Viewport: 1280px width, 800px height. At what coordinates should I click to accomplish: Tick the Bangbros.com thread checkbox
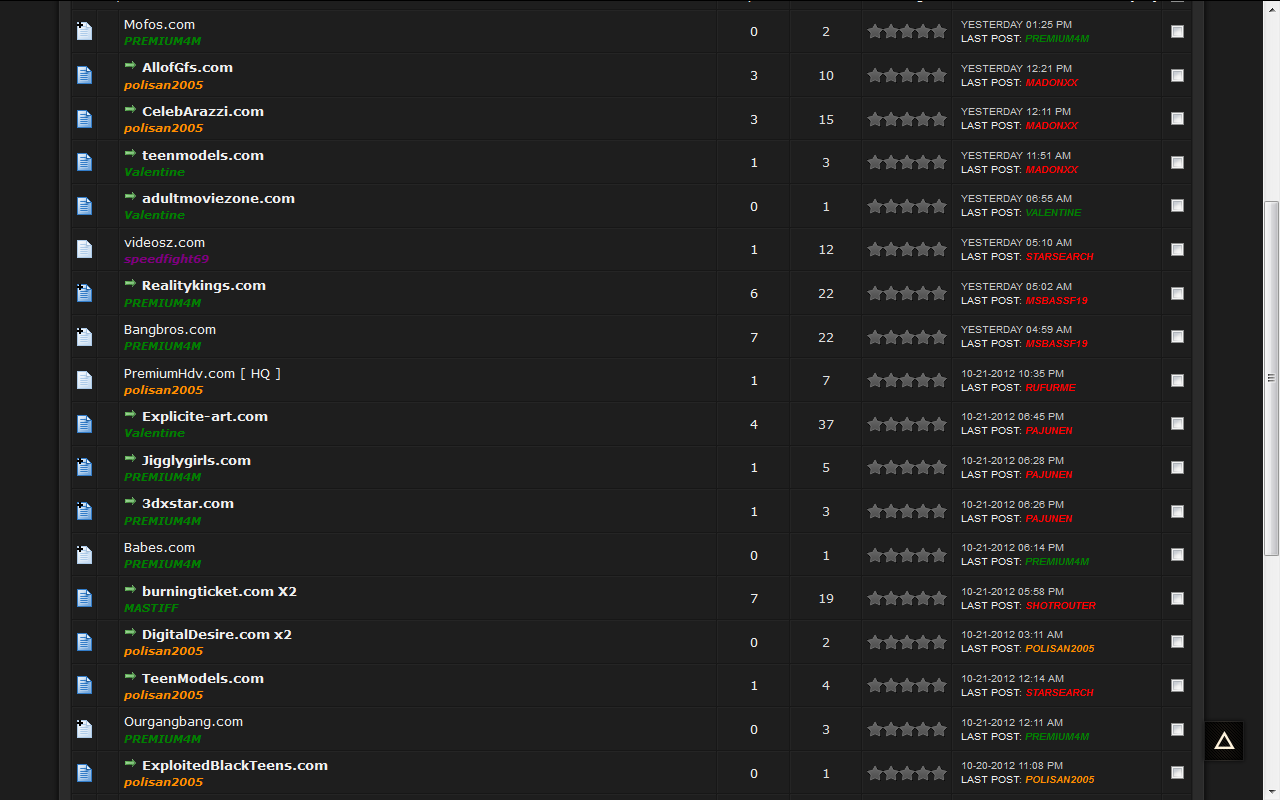click(x=1177, y=337)
